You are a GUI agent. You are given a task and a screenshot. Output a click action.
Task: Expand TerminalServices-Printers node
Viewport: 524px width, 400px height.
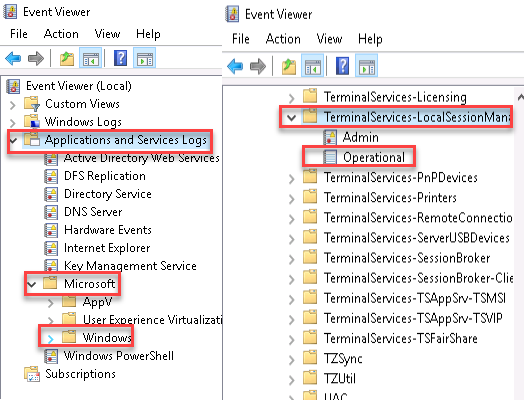pyautogui.click(x=292, y=199)
